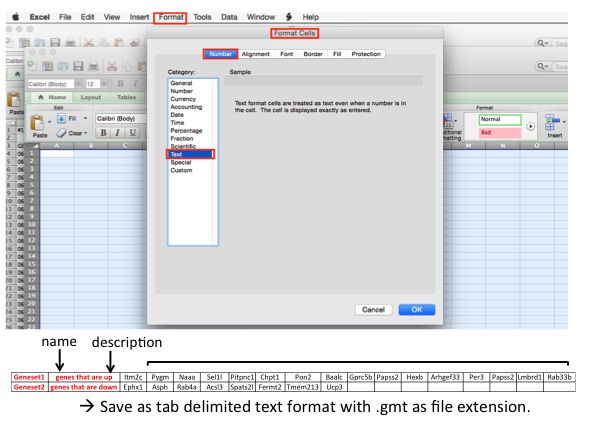Open the Protection tab in Format Cells
This screenshot has height=428, width=608.
[366, 54]
